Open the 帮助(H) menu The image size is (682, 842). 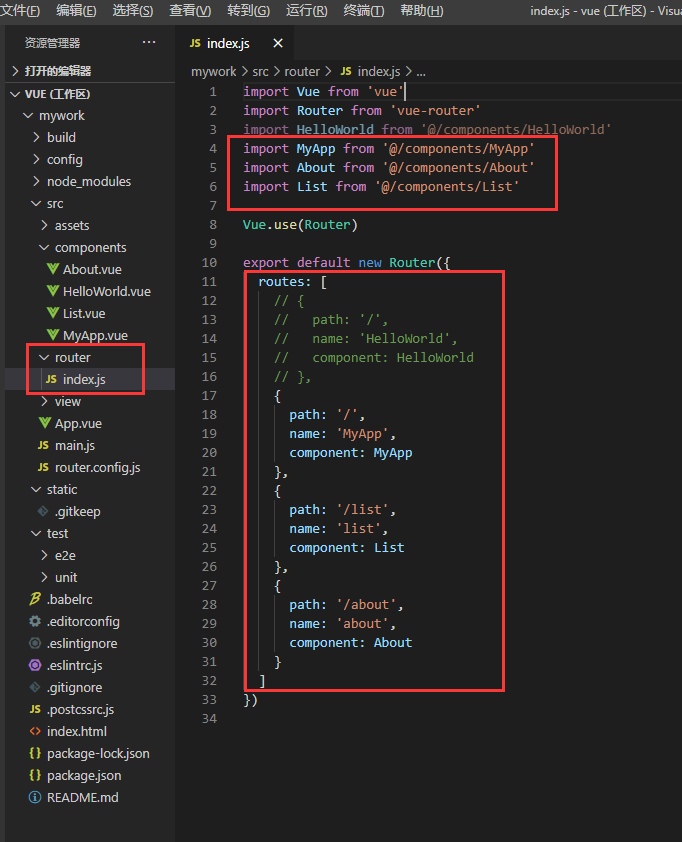[422, 11]
